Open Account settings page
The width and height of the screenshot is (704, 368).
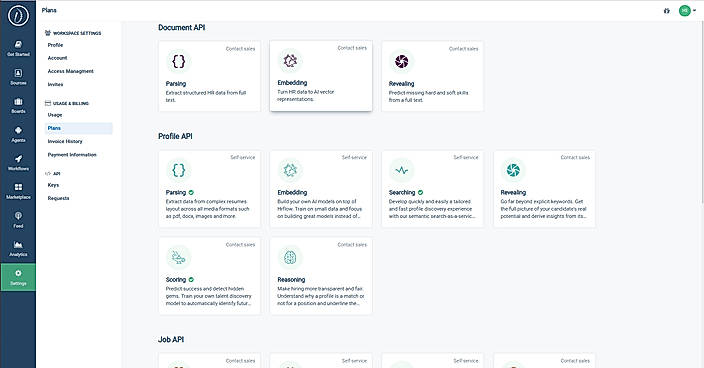[x=57, y=58]
